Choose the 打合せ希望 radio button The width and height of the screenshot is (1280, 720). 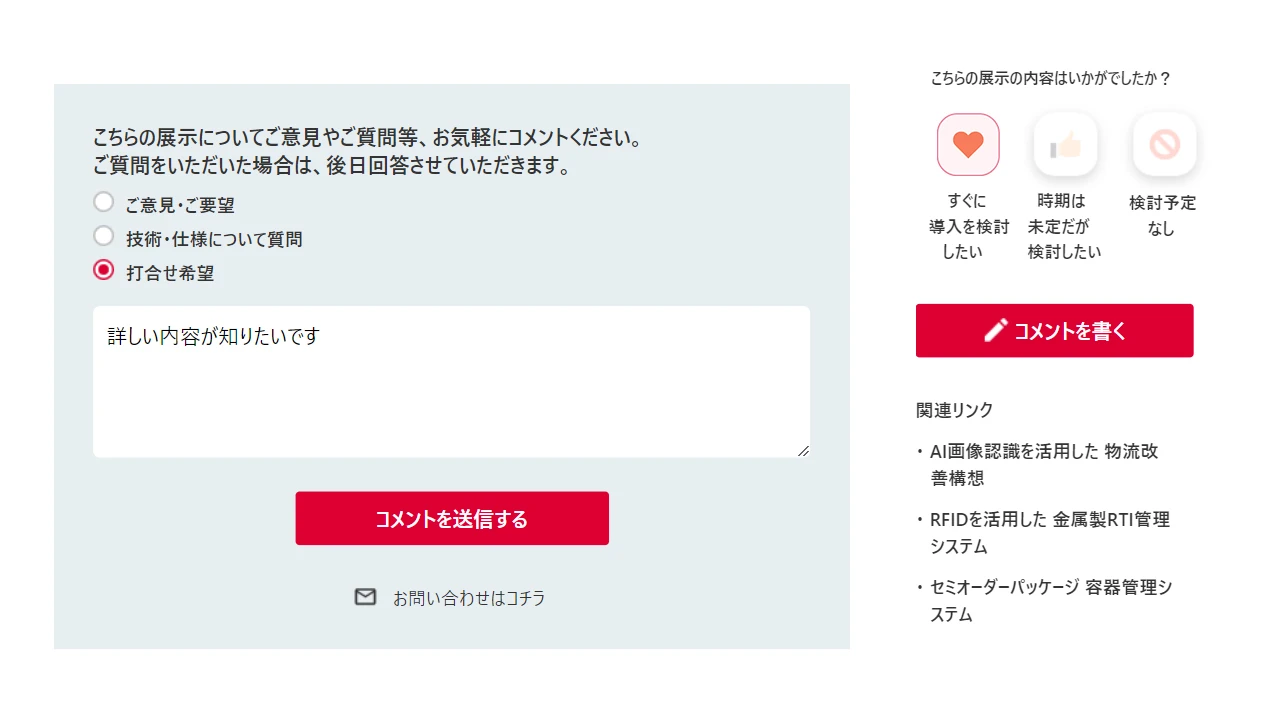pos(103,270)
